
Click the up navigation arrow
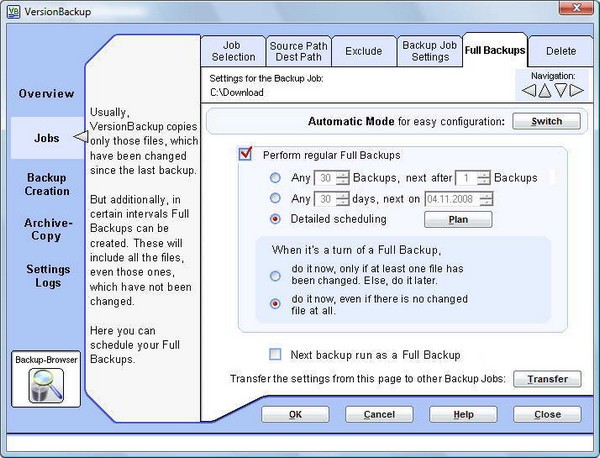coord(544,91)
